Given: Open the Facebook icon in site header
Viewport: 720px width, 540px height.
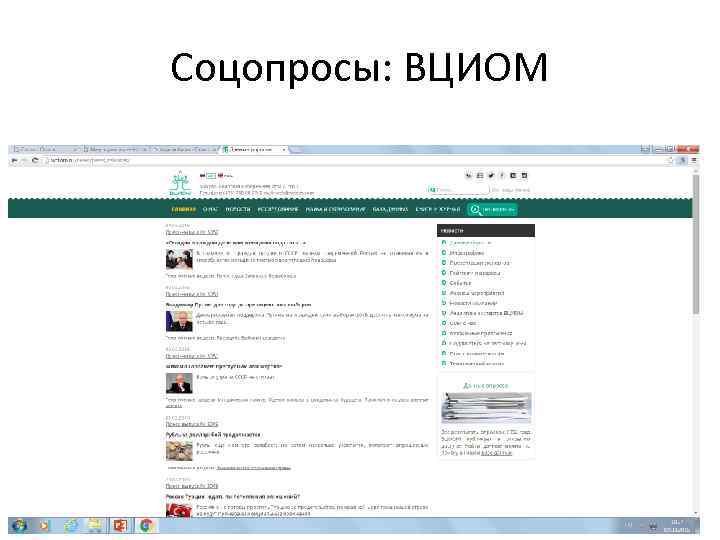Looking at the screenshot, I should point(502,175).
